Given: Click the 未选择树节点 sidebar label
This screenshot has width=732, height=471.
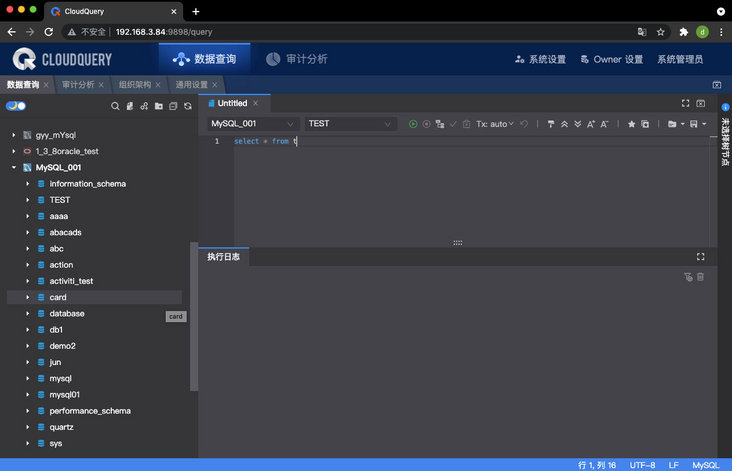Looking at the screenshot, I should (x=725, y=142).
